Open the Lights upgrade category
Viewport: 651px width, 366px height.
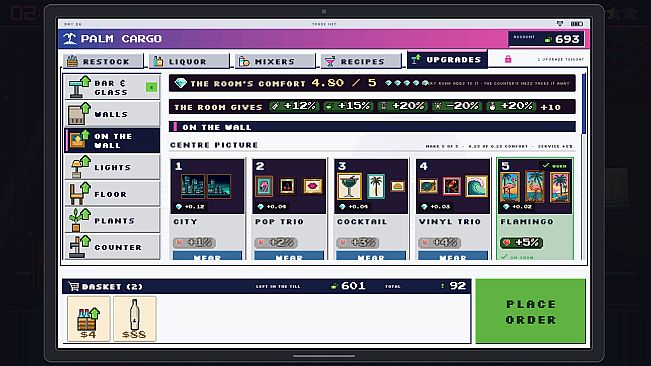coord(112,167)
